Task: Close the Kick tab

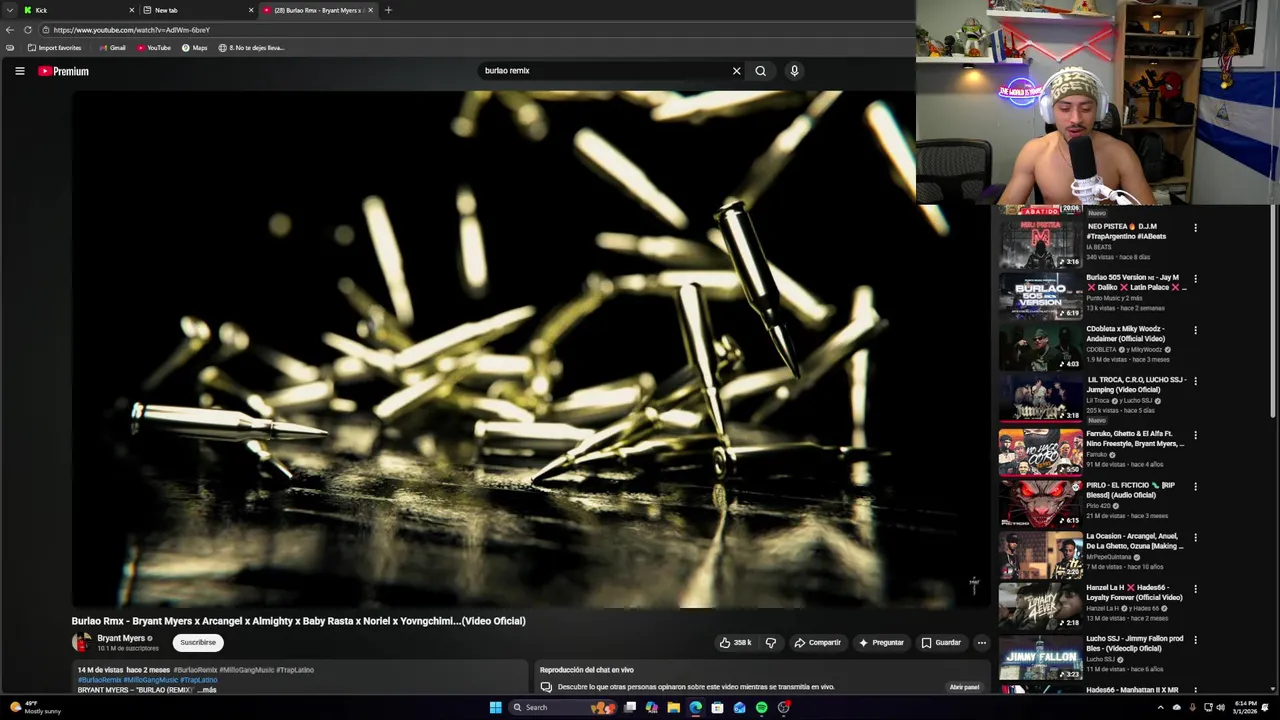Action: pyautogui.click(x=131, y=10)
